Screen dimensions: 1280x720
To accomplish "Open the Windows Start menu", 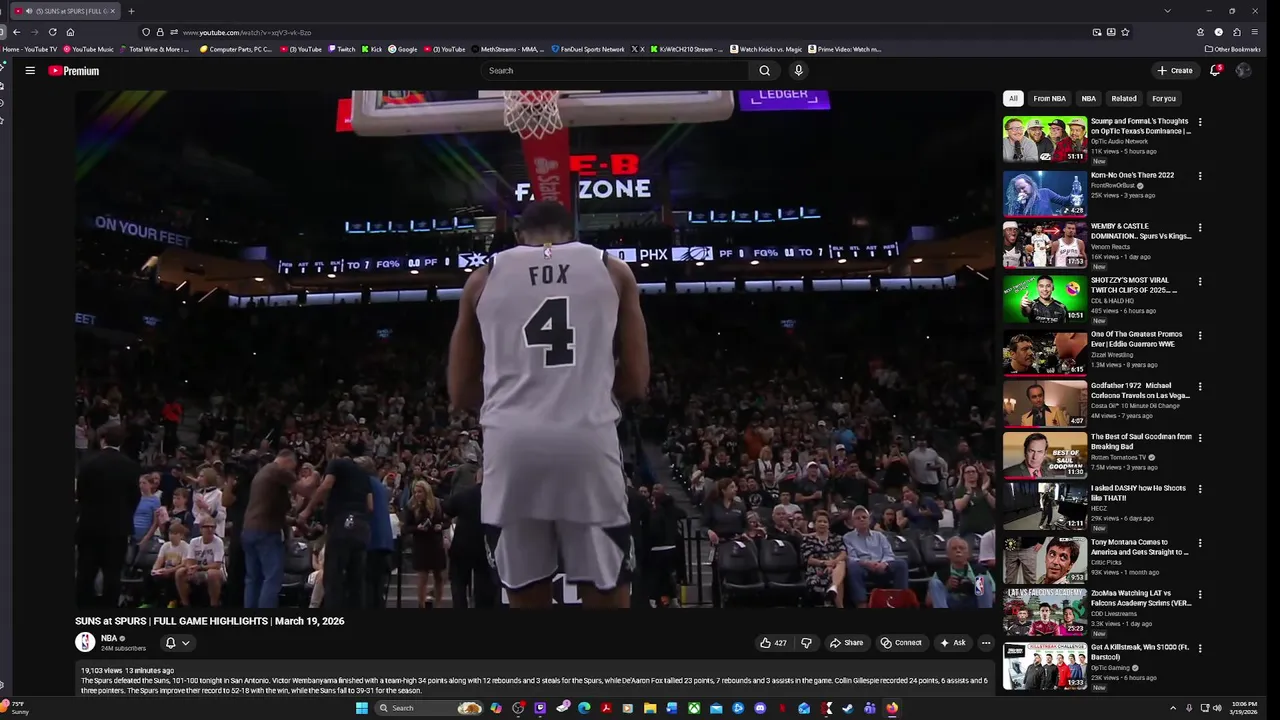I will 362,708.
